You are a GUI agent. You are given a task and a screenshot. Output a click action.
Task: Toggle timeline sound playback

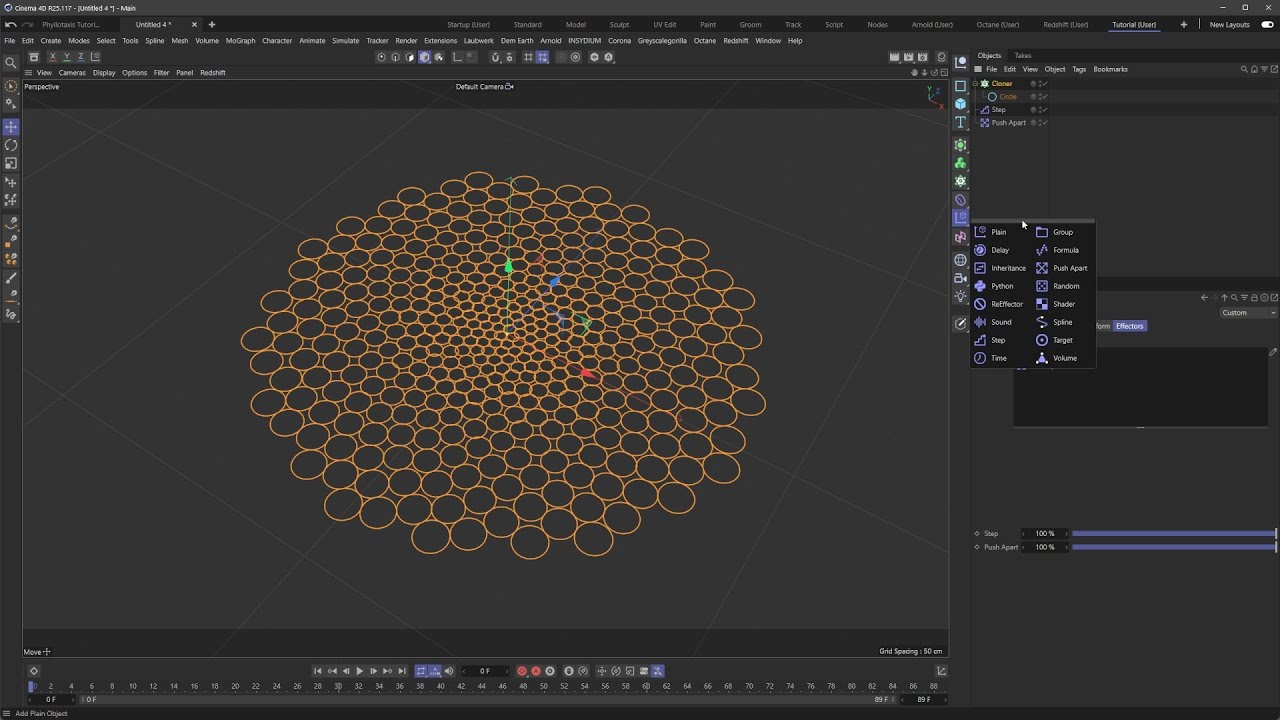click(x=448, y=671)
